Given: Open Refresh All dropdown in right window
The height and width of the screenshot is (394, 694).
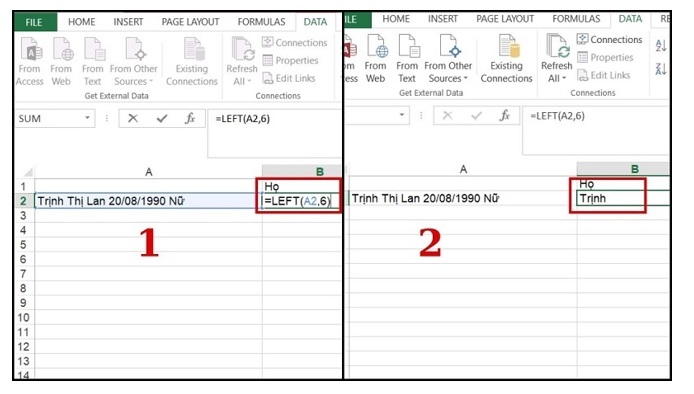Looking at the screenshot, I should coord(556,58).
